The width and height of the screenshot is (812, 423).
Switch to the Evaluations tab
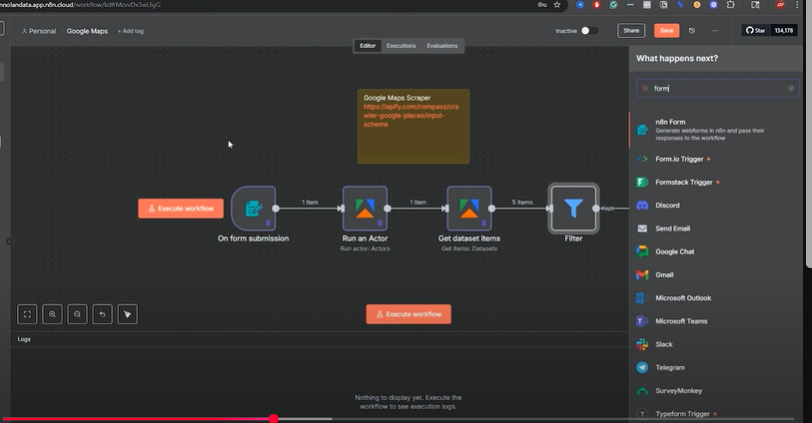(x=442, y=46)
